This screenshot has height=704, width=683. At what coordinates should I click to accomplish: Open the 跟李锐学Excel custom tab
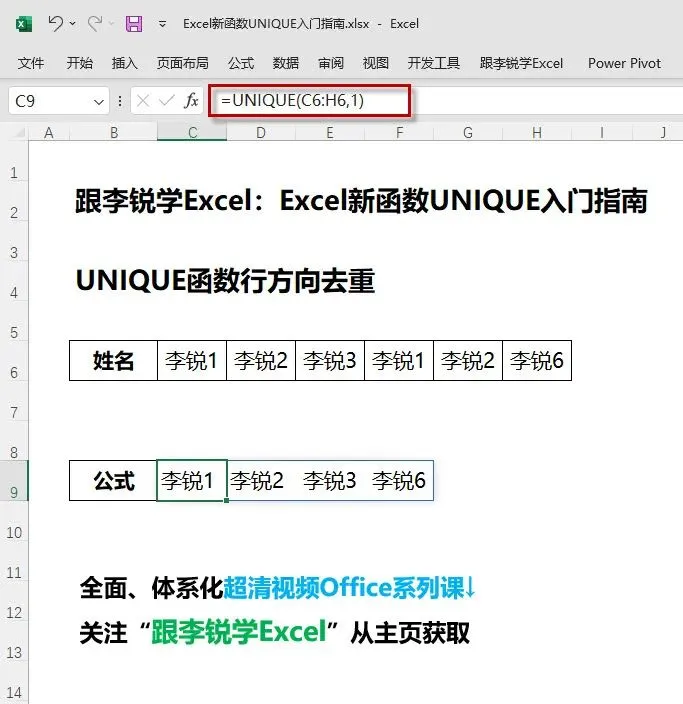[521, 63]
